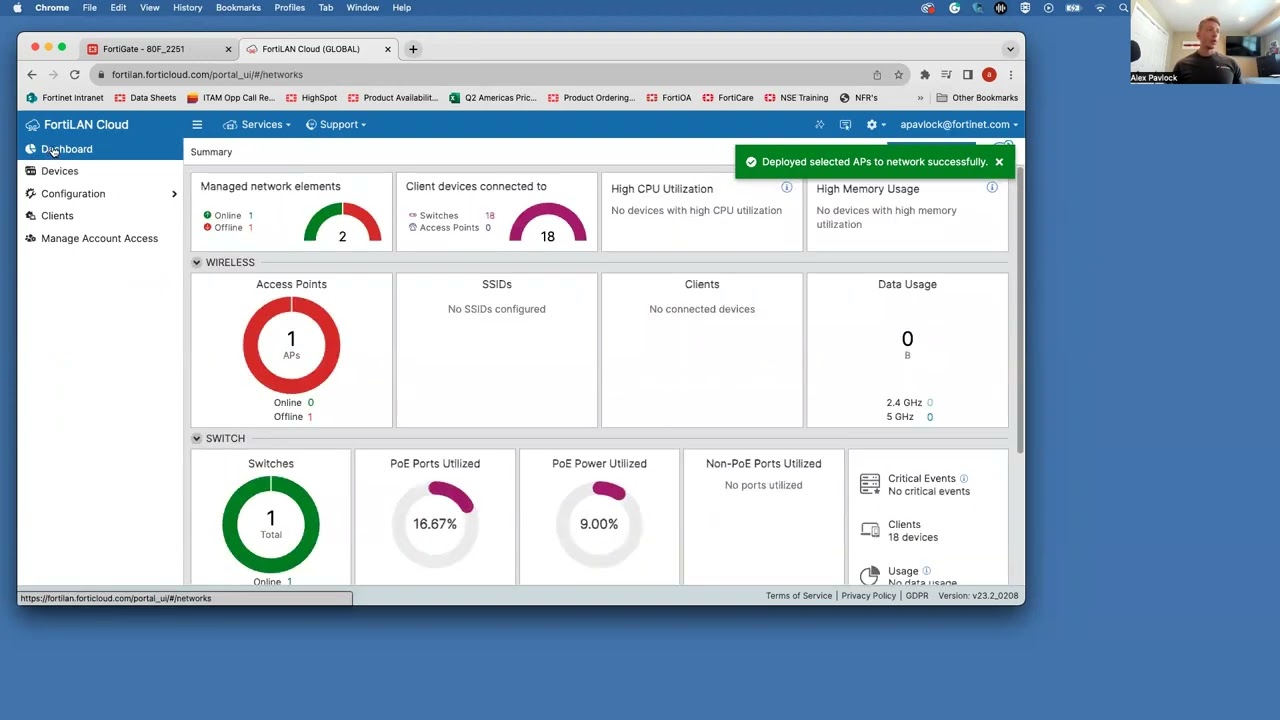Open the Services dropdown menu
The width and height of the screenshot is (1280, 720).
(258, 125)
